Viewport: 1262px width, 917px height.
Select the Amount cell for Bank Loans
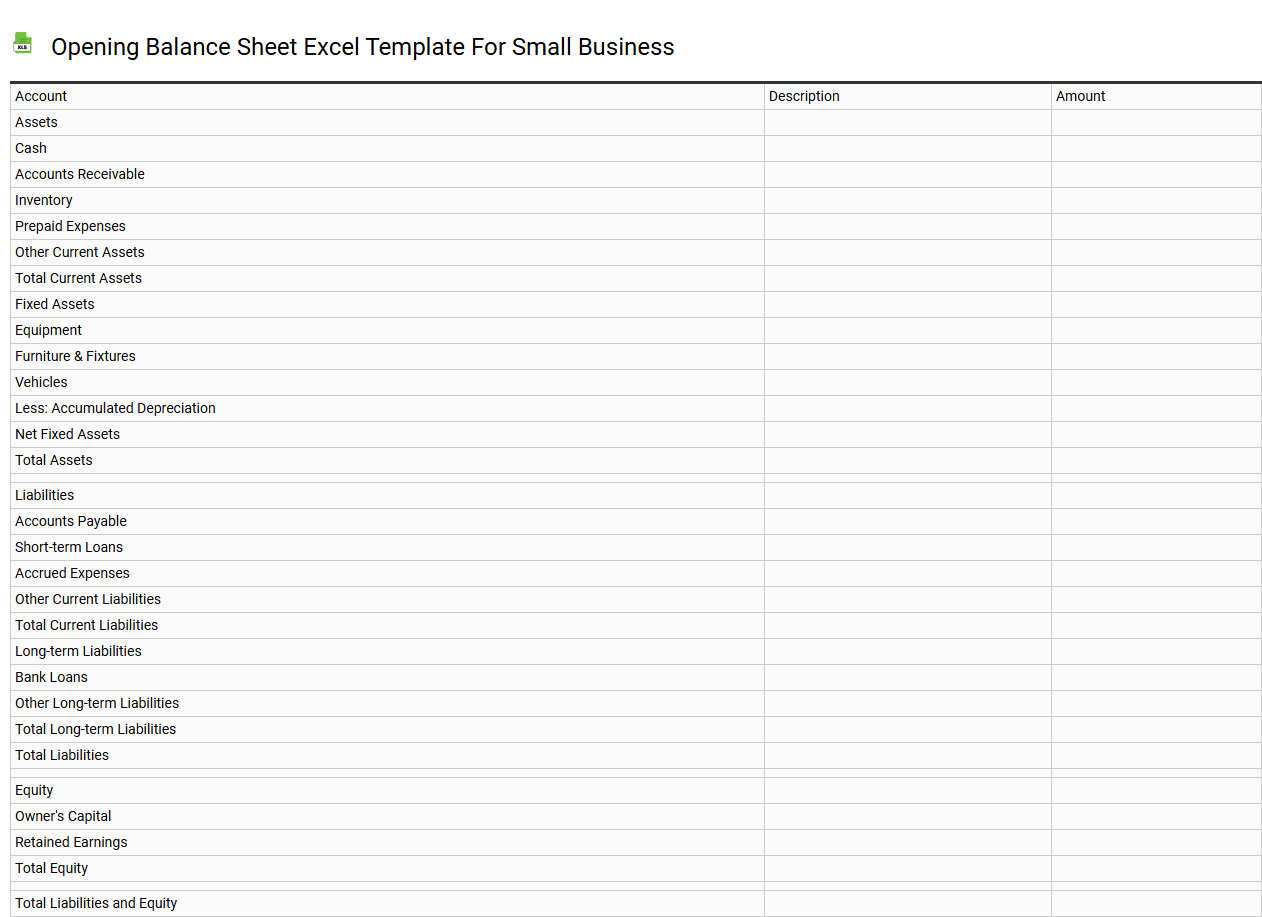tap(1155, 677)
